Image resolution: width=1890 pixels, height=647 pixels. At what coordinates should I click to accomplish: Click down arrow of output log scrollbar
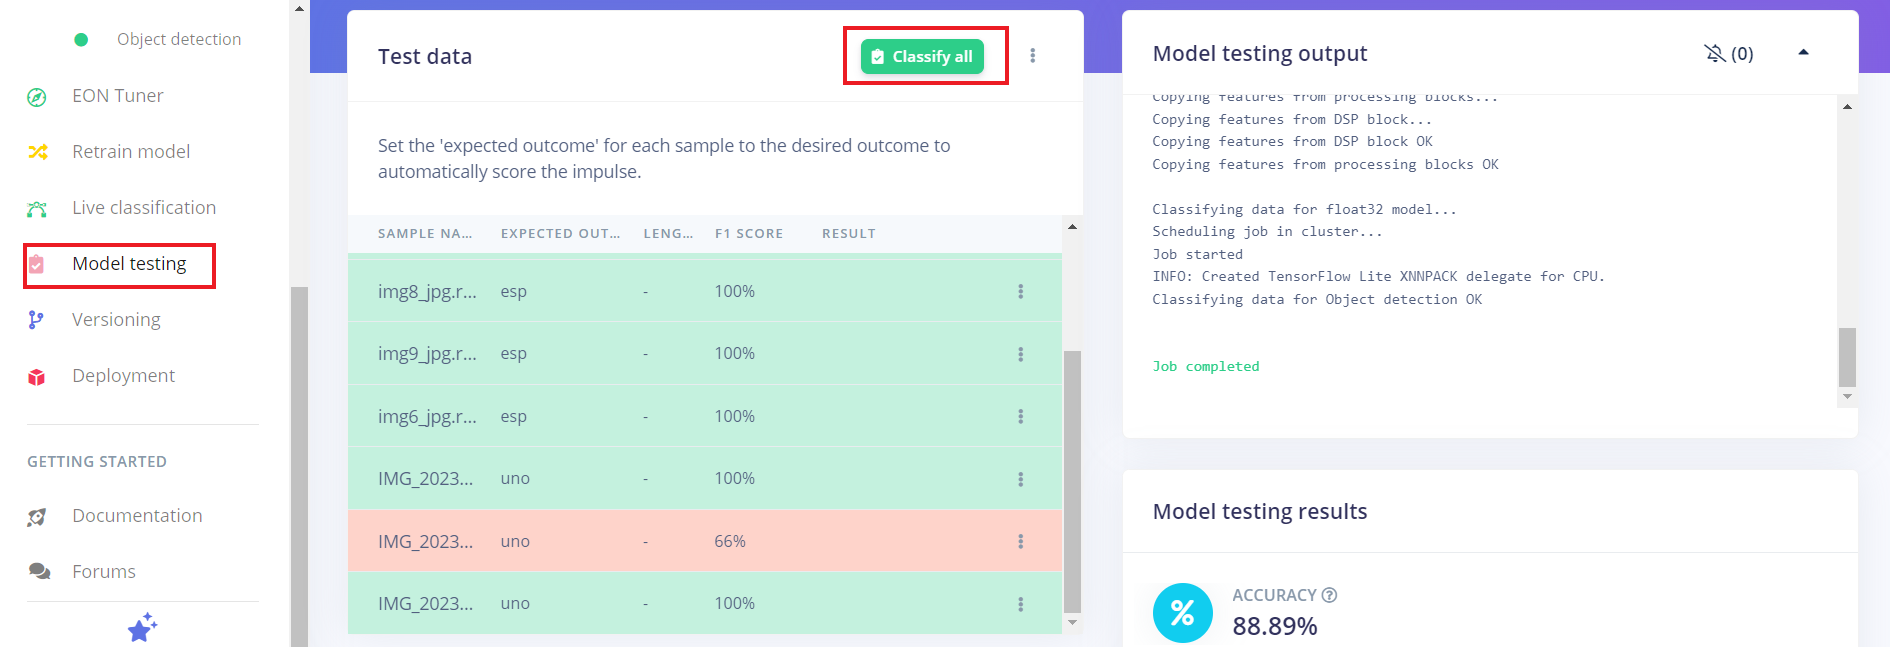(x=1847, y=397)
